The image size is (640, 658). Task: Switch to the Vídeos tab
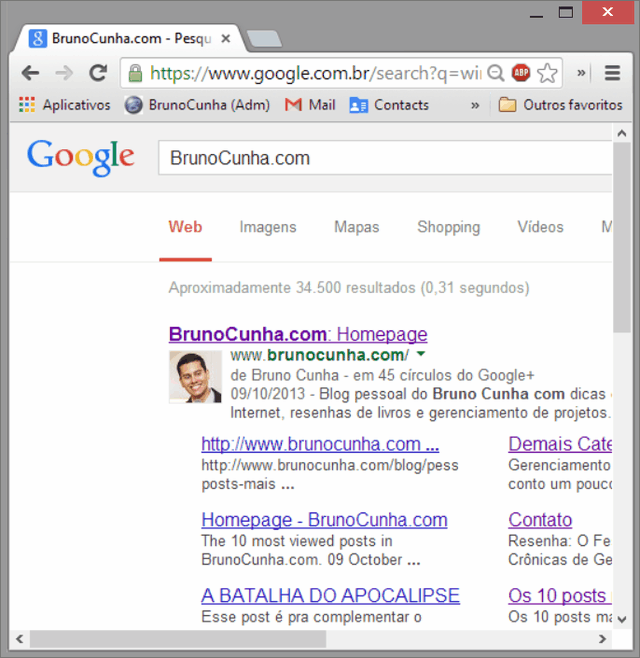pyautogui.click(x=540, y=227)
